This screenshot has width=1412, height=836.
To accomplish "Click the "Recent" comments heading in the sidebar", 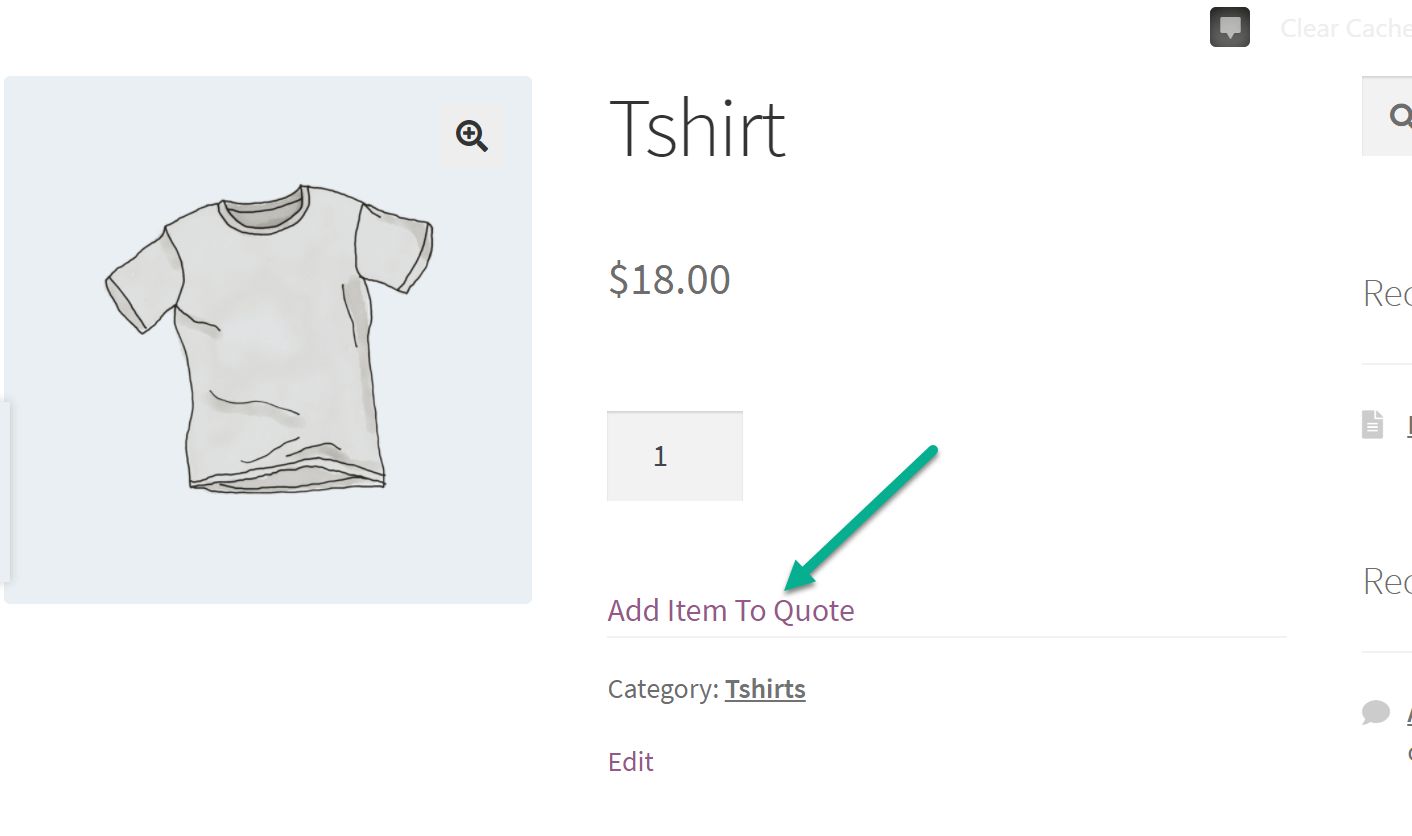I will click(x=1389, y=581).
